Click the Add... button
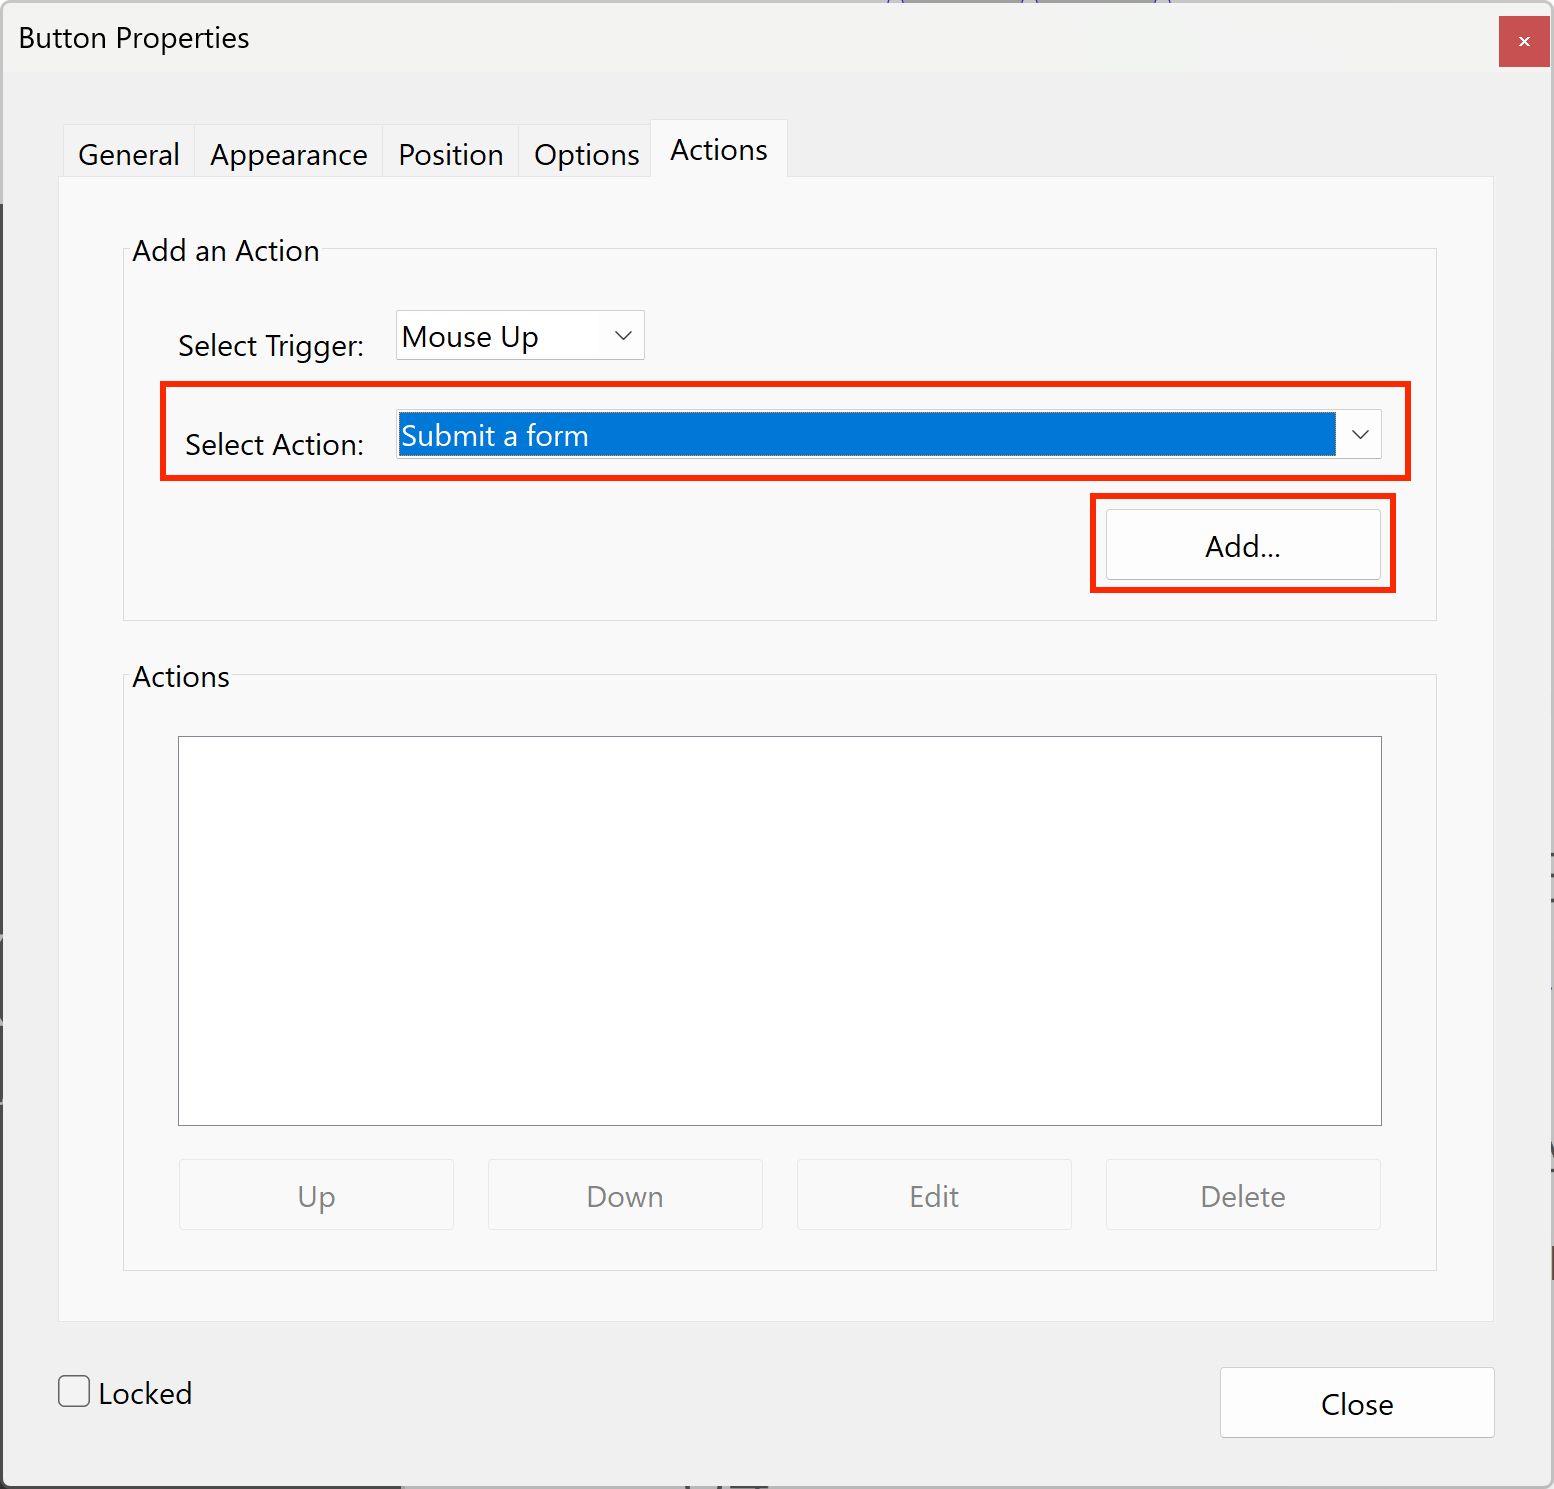Image resolution: width=1554 pixels, height=1489 pixels. tap(1243, 545)
